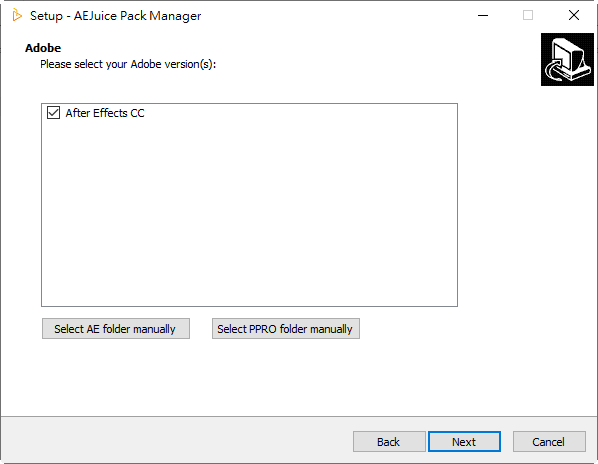Go Back to the previous setup step
This screenshot has width=598, height=464.
tap(389, 442)
